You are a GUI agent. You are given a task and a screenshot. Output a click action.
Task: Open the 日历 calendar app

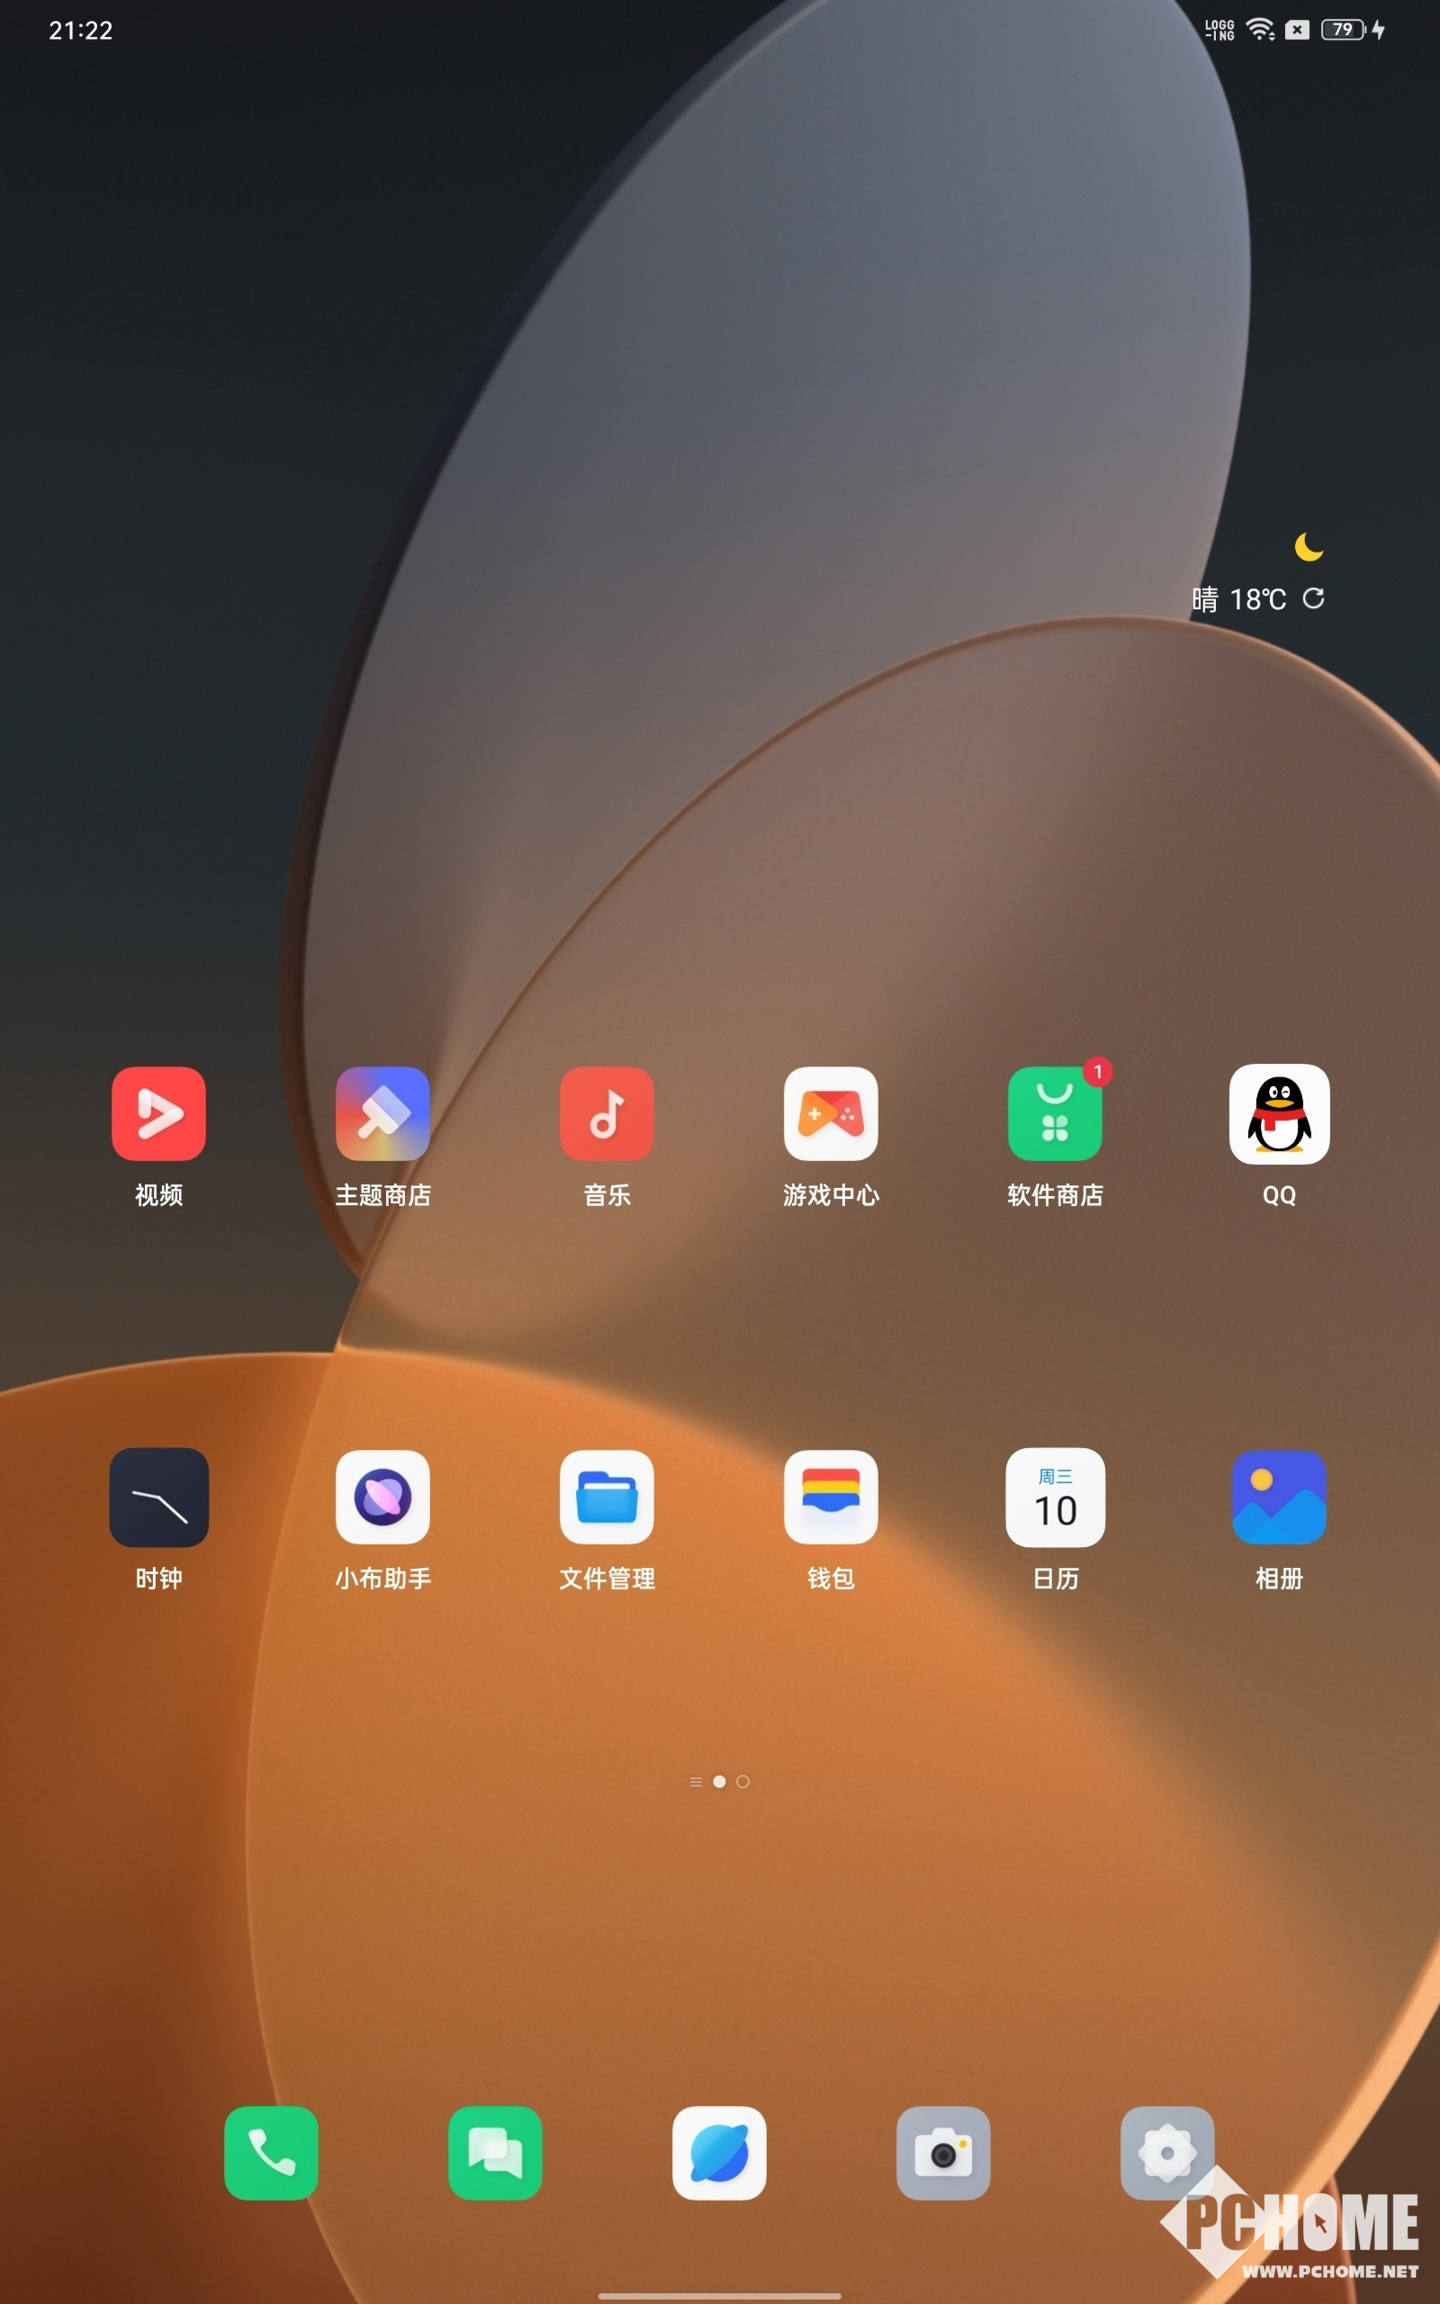click(x=1054, y=1497)
